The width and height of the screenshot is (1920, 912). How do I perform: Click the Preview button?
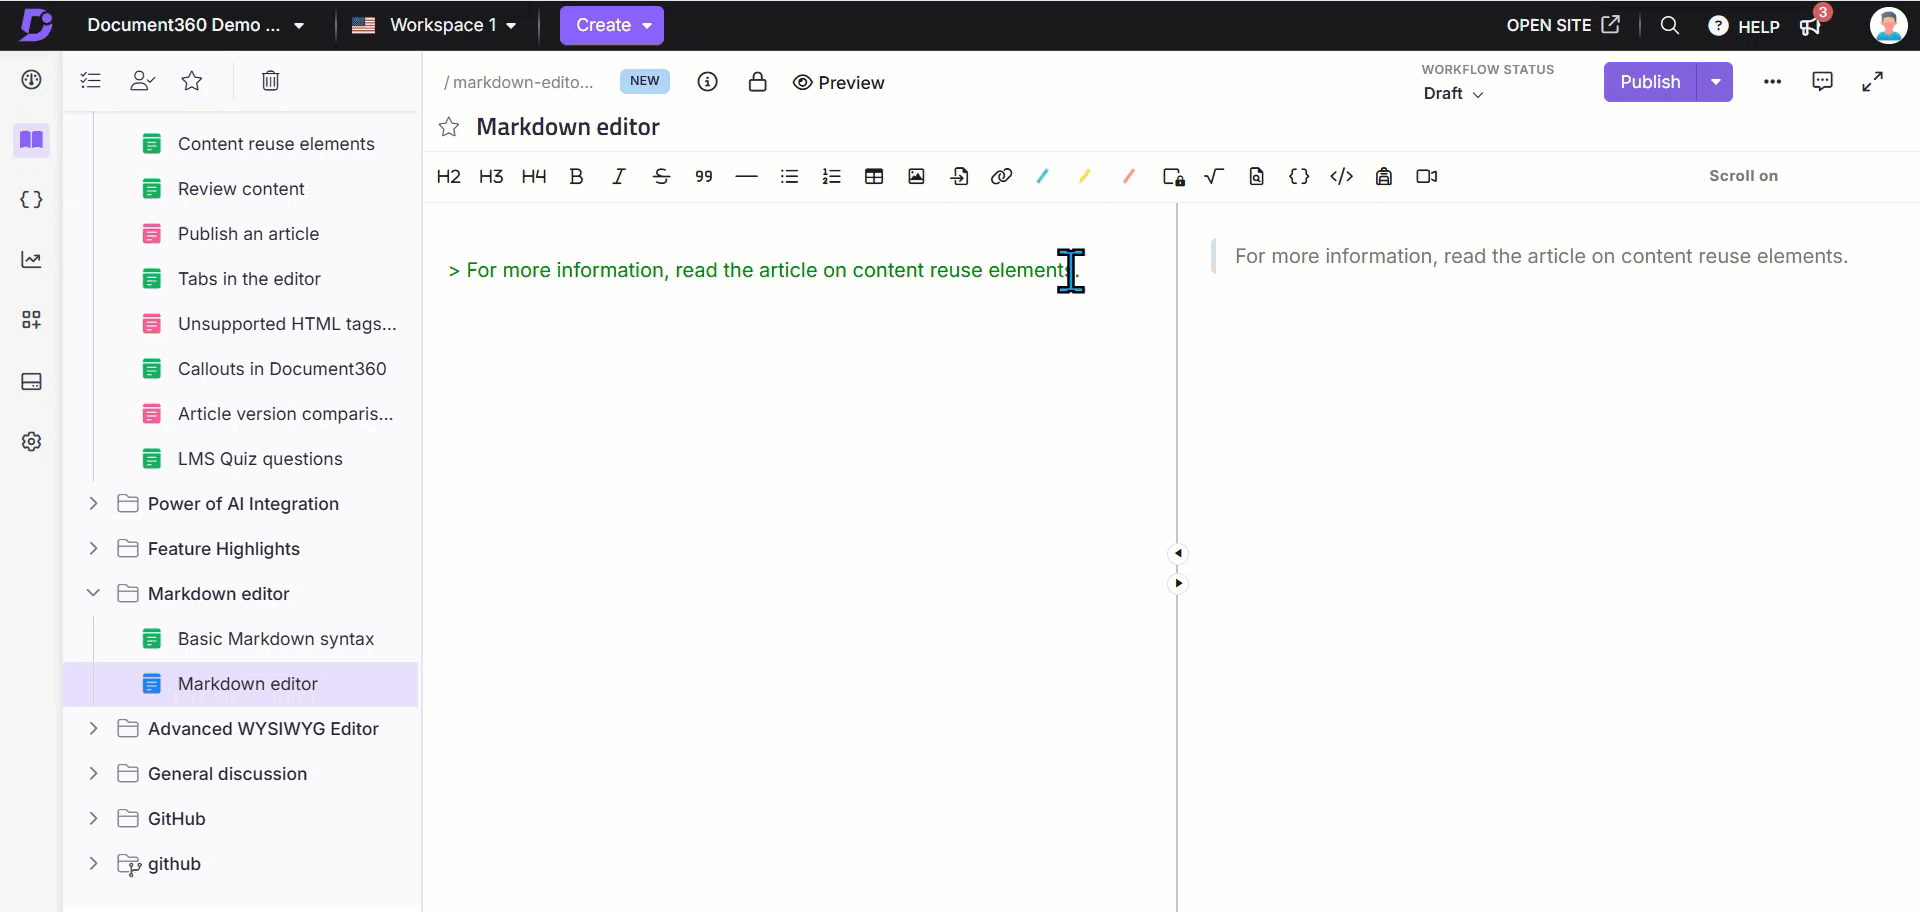click(x=838, y=83)
